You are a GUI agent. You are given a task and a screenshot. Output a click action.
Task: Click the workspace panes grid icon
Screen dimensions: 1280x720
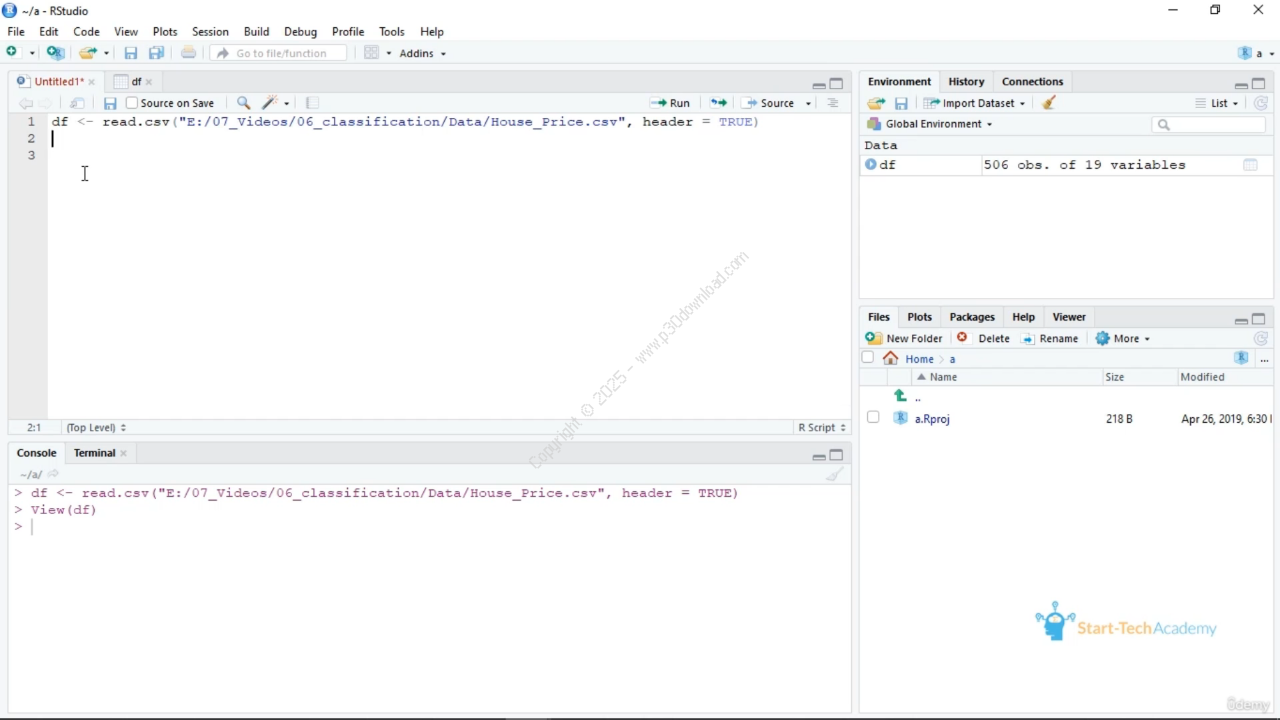[372, 53]
